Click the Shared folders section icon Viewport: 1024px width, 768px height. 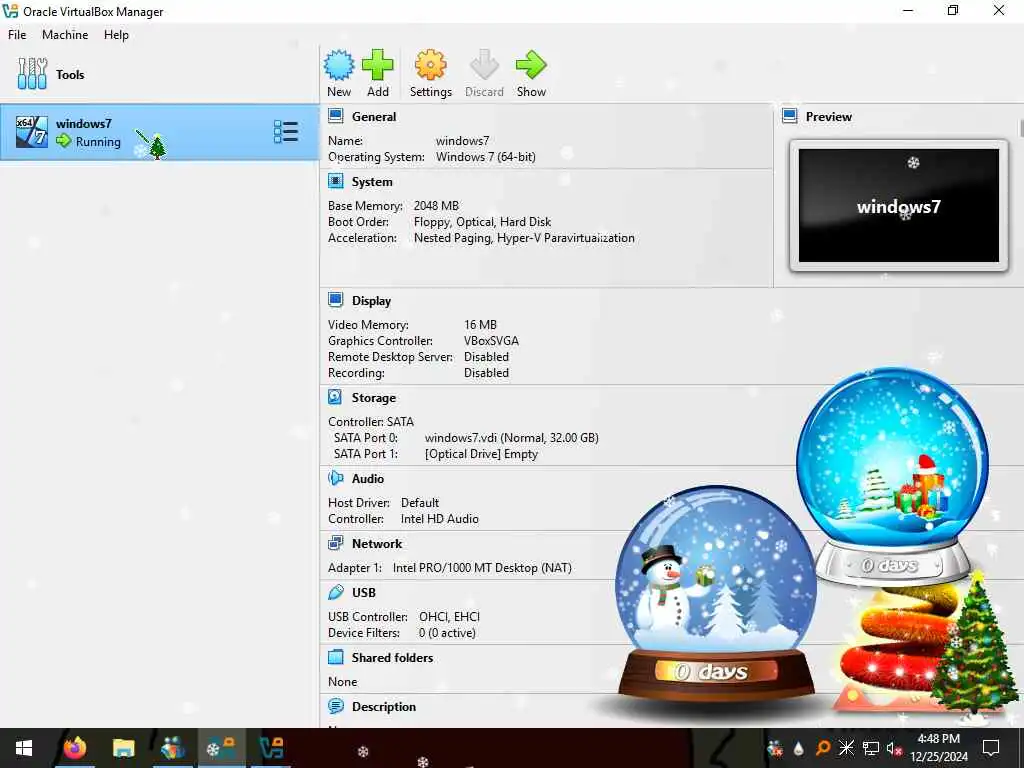coord(336,657)
